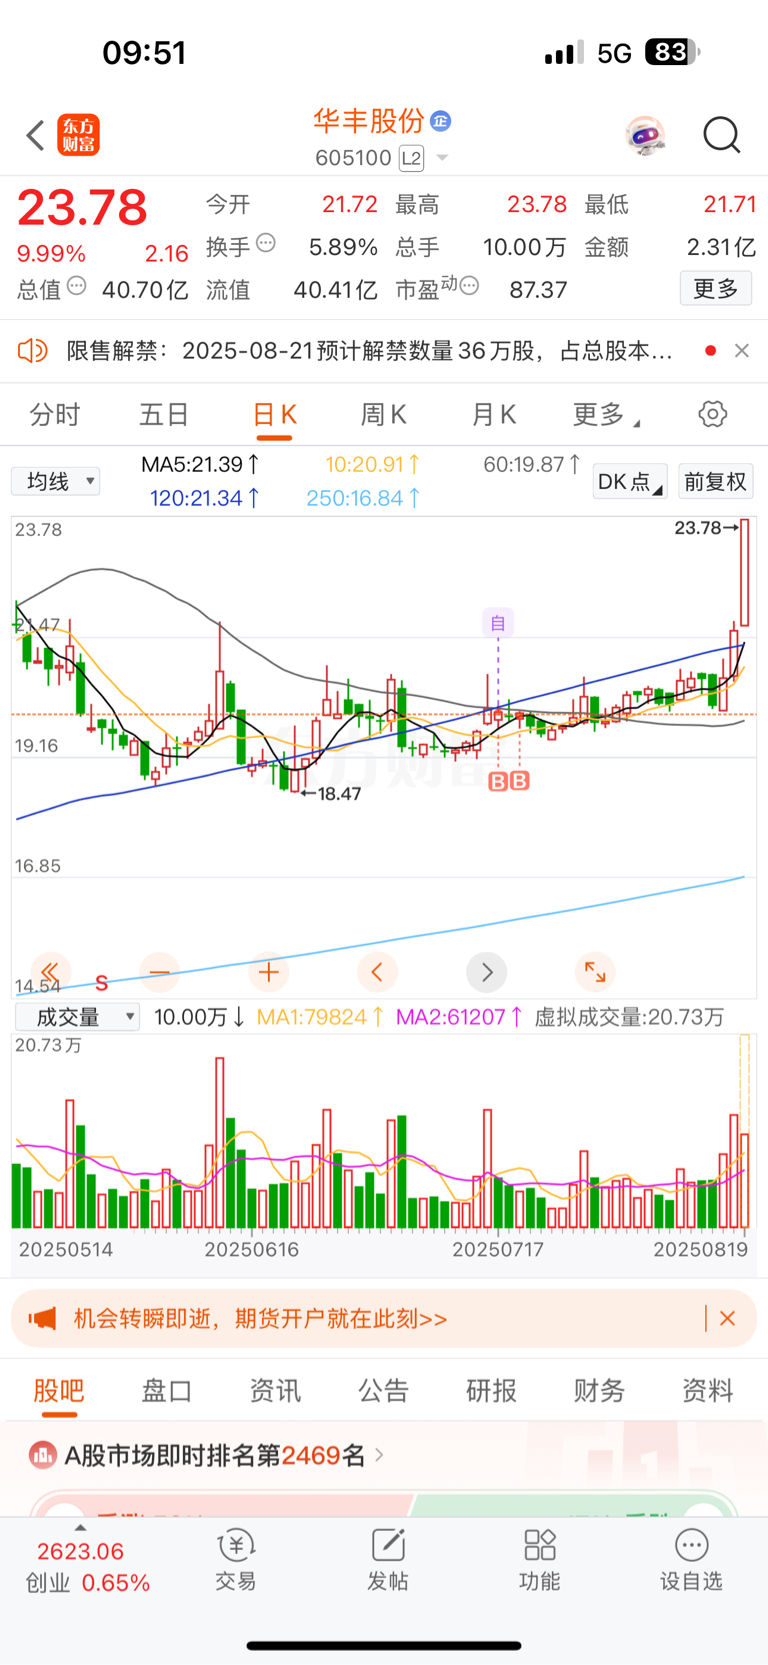
Task: Switch to 资料 tab
Action: click(708, 1391)
